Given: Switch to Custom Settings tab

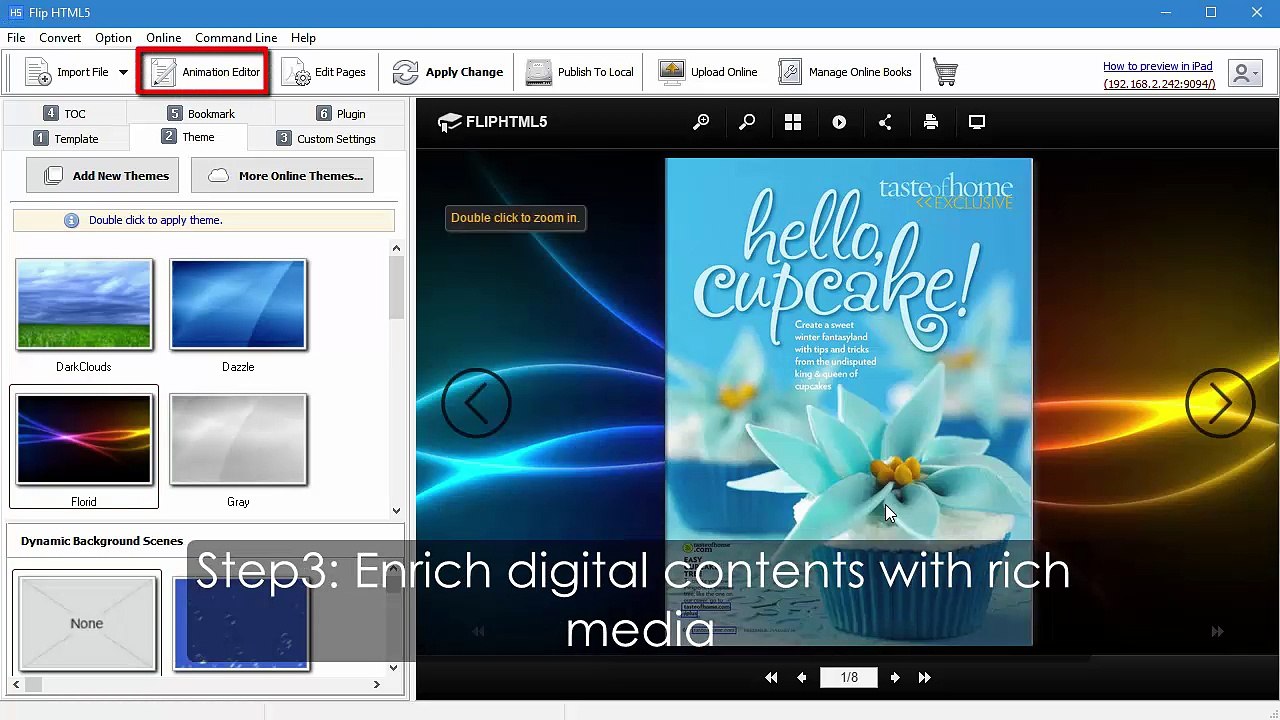Looking at the screenshot, I should [x=326, y=138].
